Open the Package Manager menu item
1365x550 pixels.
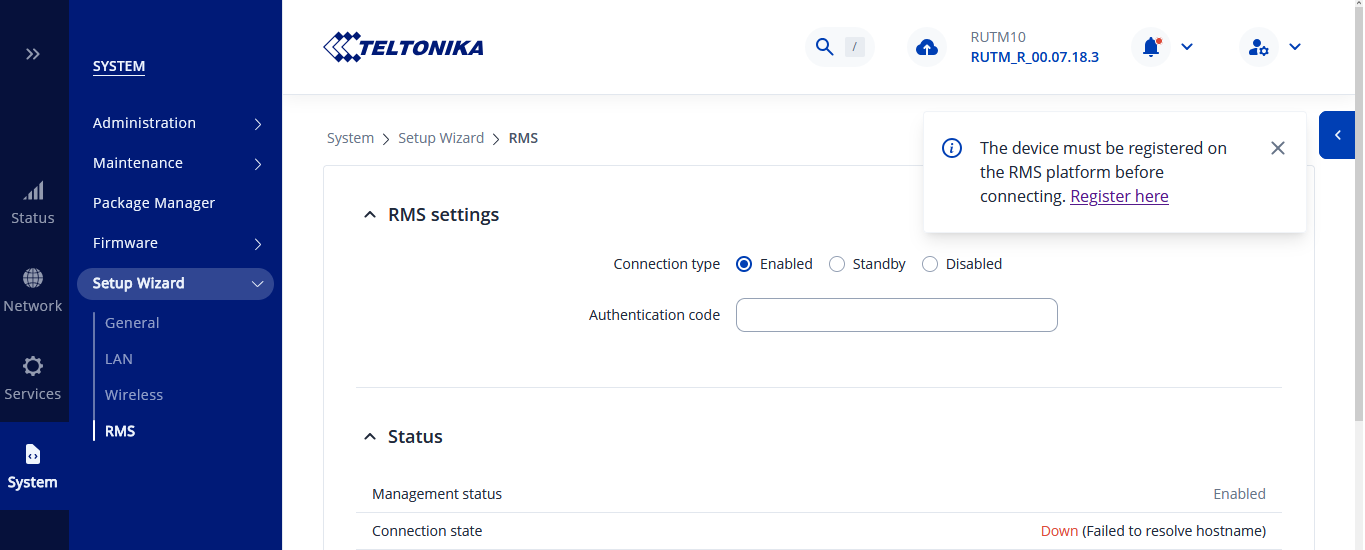154,203
